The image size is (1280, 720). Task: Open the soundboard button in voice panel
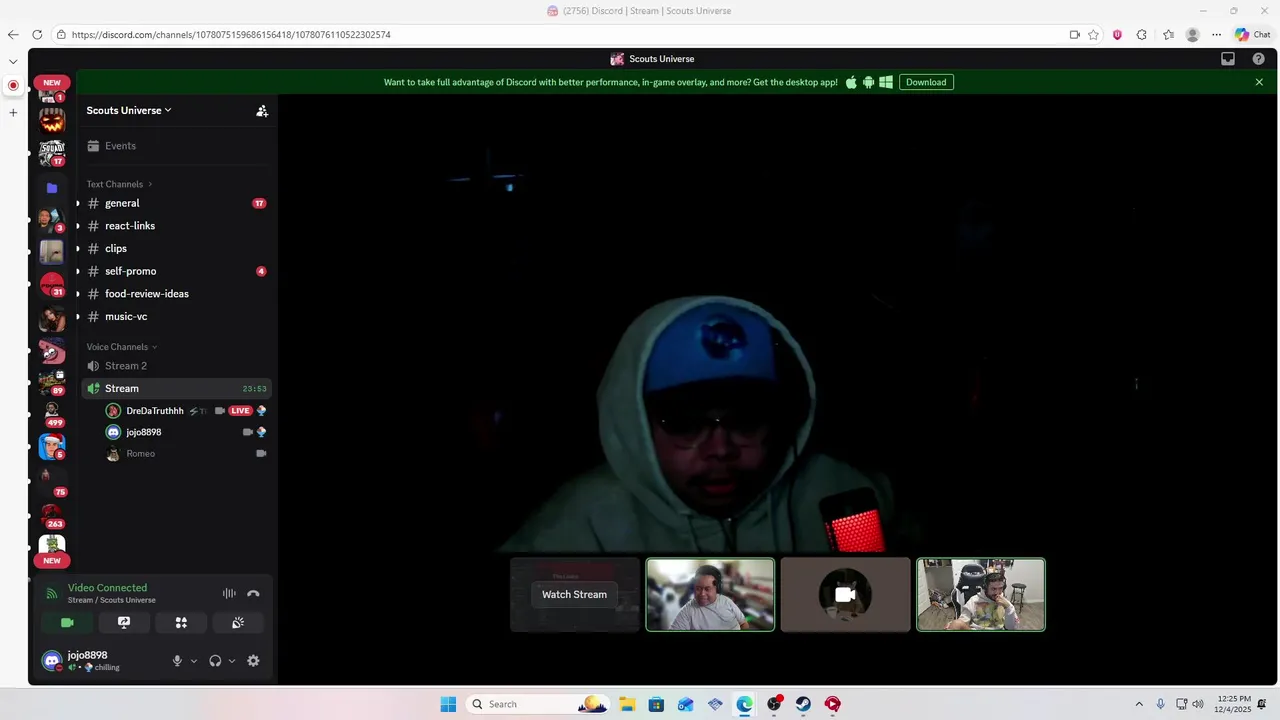click(x=238, y=622)
